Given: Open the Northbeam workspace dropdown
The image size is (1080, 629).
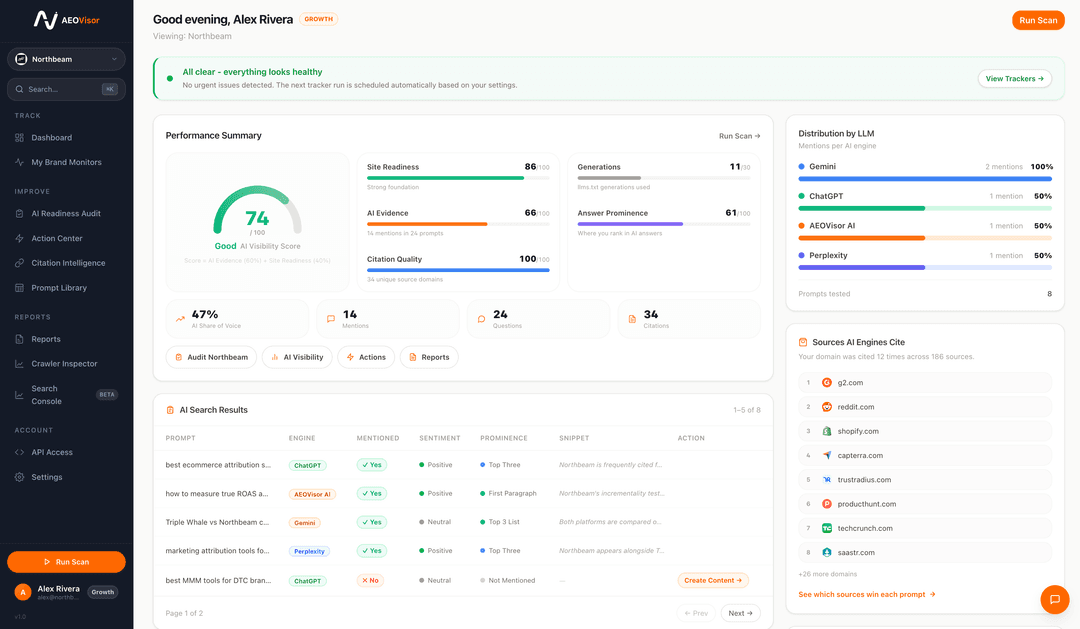Looking at the screenshot, I should 66,59.
